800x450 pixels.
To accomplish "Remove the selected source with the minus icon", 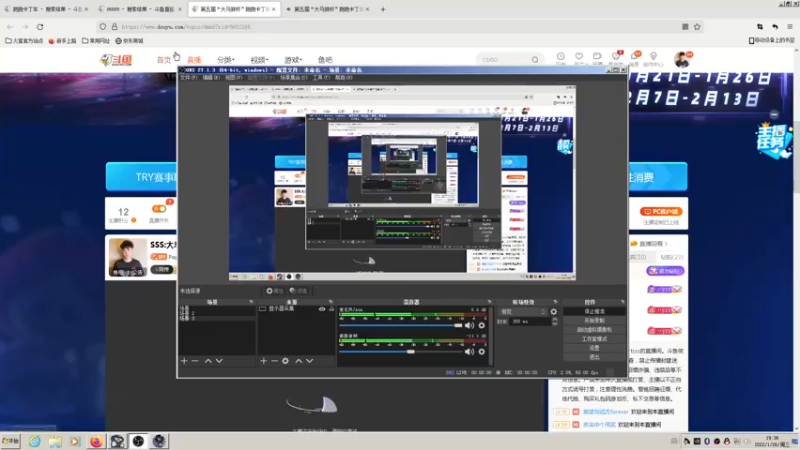I will [274, 361].
